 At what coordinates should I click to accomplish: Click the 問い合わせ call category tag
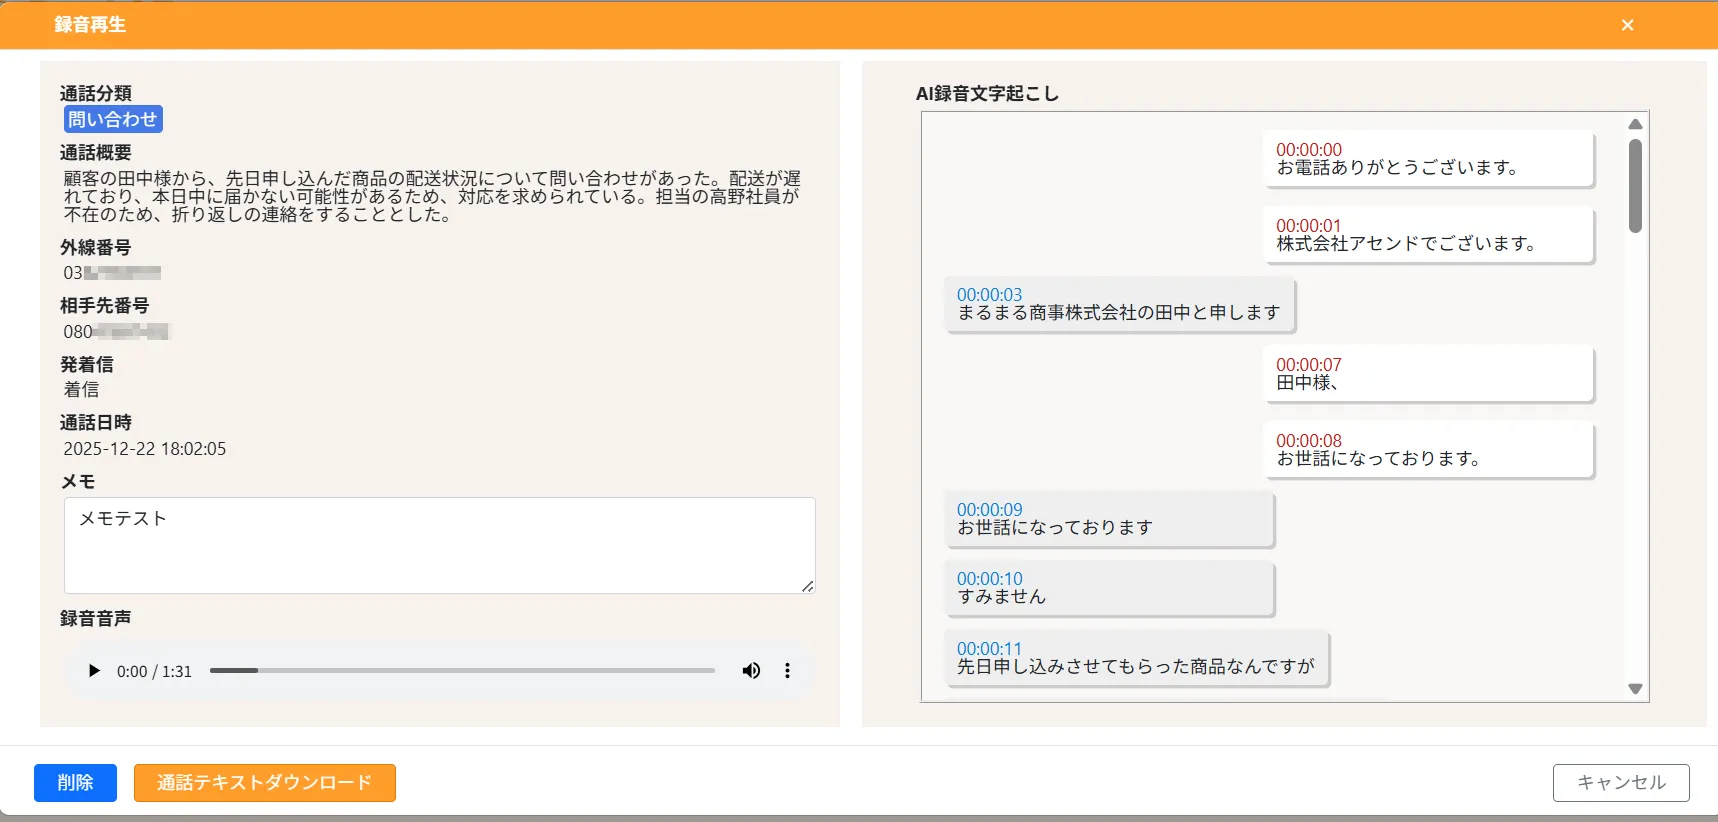(x=113, y=120)
